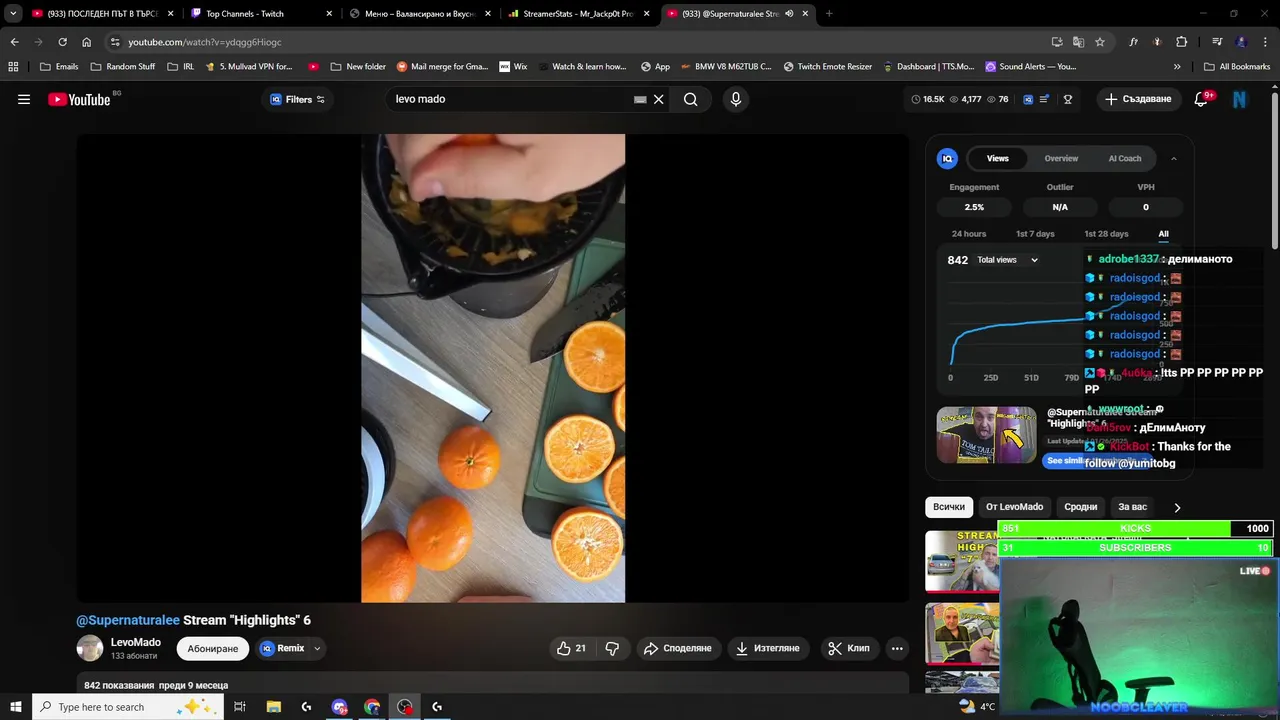The image size is (1280, 720).
Task: Open the LevoMado channel name link
Action: coord(136,642)
